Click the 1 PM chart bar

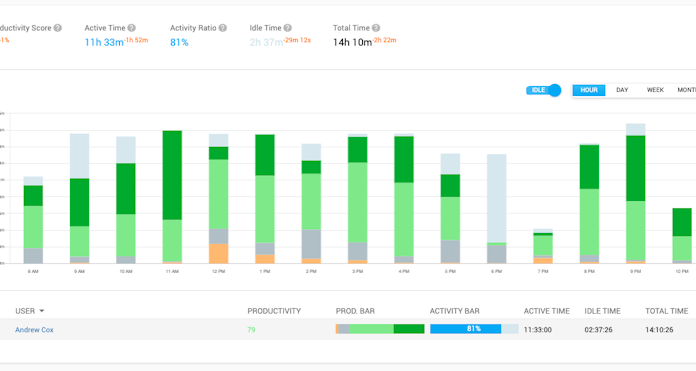click(265, 199)
